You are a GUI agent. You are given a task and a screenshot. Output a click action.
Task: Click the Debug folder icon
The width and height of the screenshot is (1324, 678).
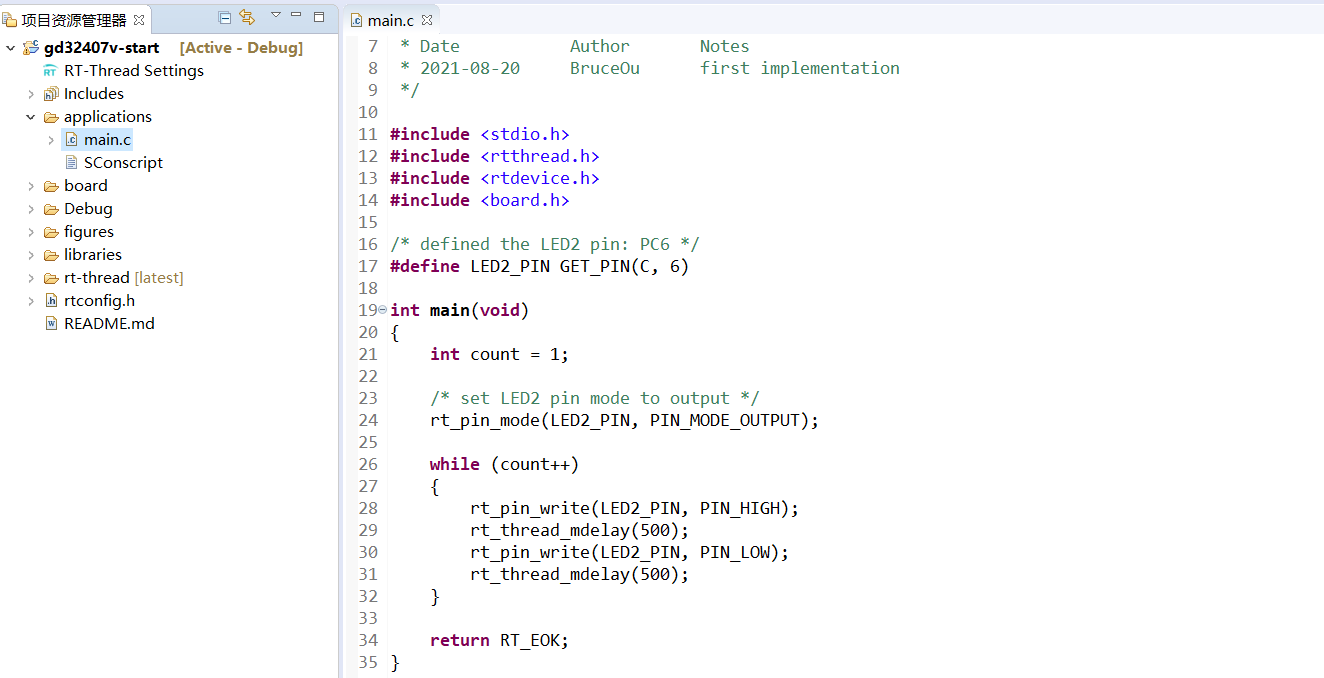(x=51, y=209)
